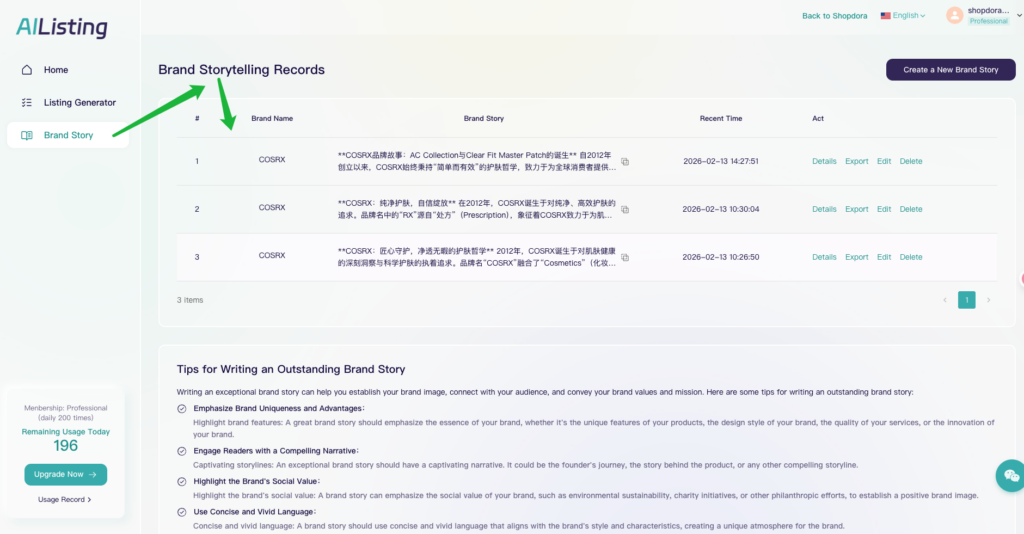Viewport: 1024px width, 534px height.
Task: Select page 1 in pagination
Action: point(967,300)
